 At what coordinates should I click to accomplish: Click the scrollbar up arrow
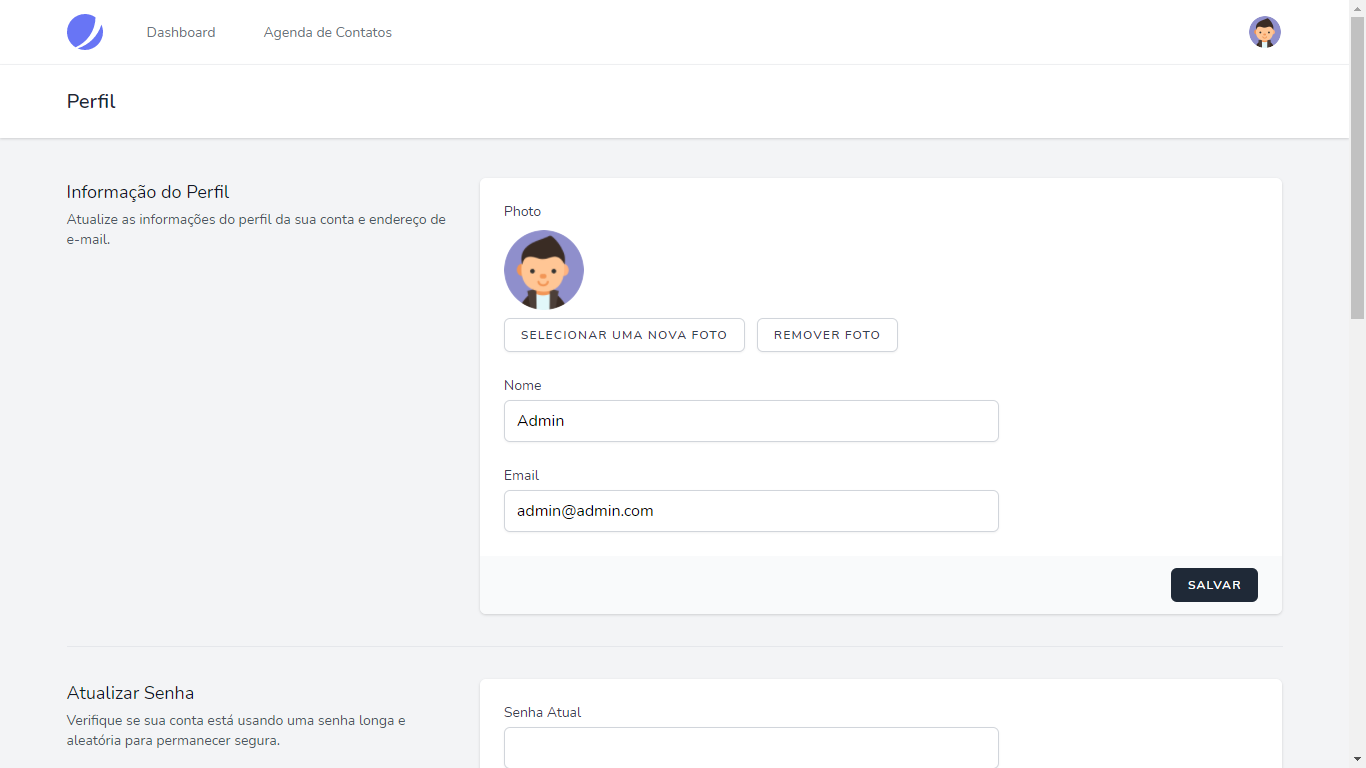tap(1357, 7)
